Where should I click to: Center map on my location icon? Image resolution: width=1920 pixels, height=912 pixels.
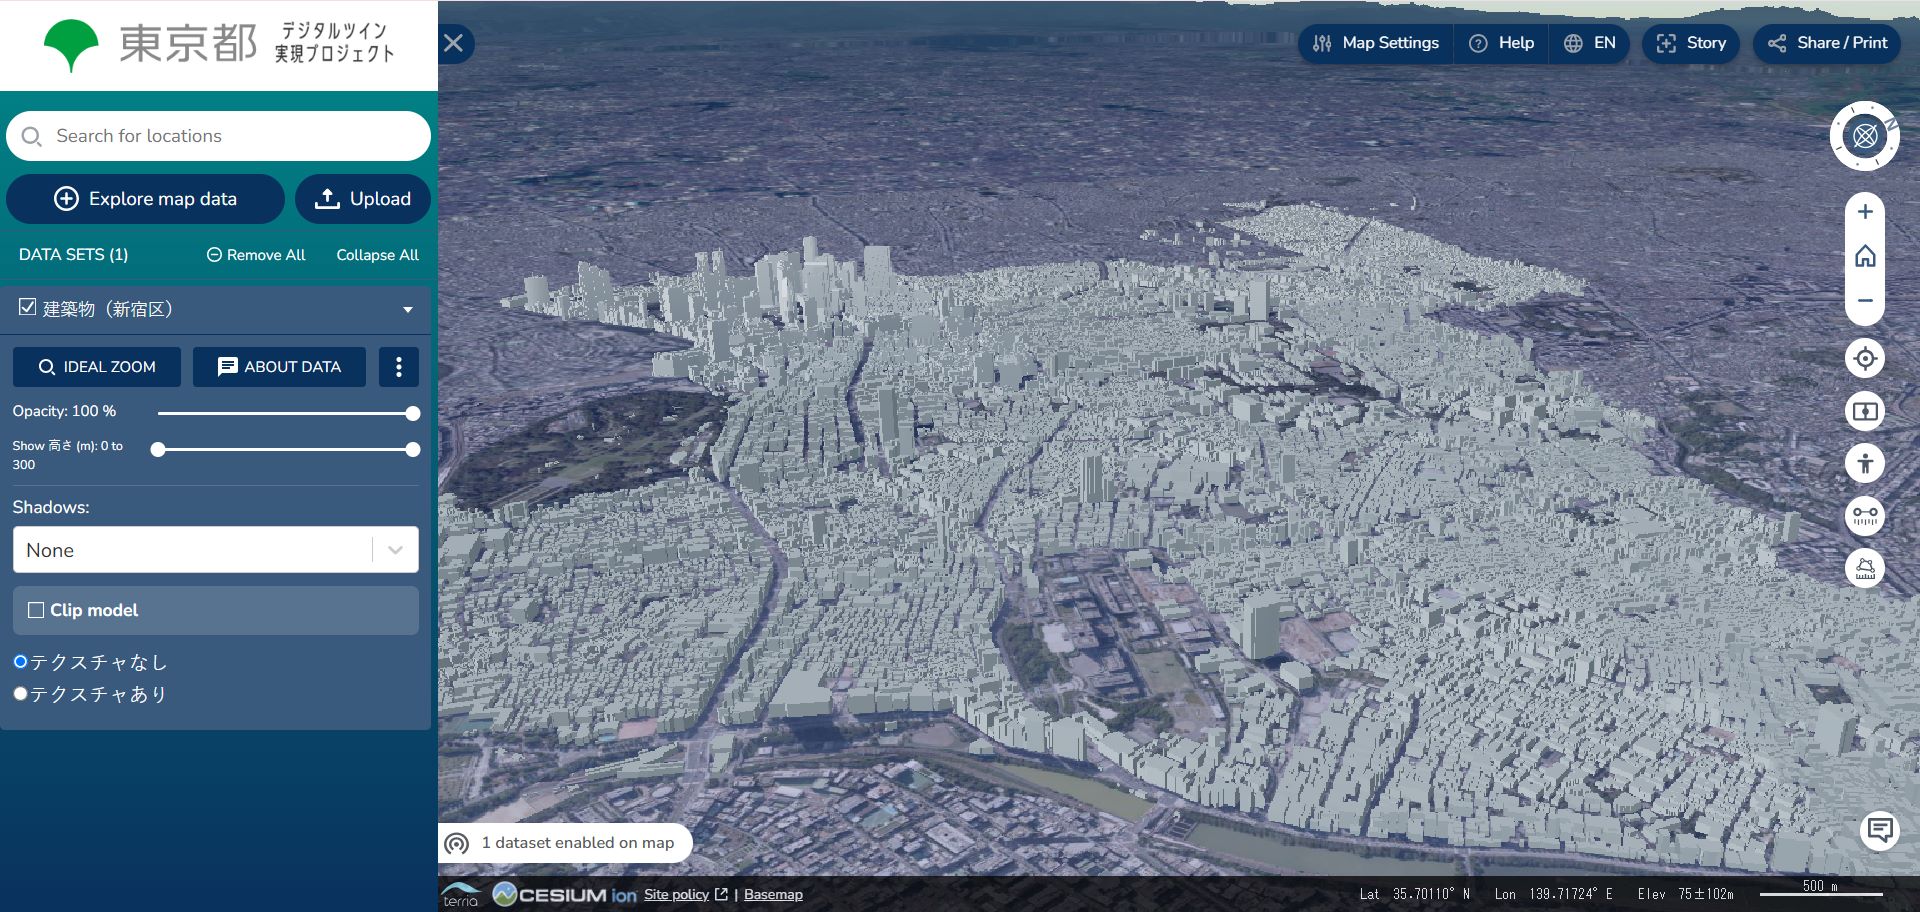(x=1865, y=358)
